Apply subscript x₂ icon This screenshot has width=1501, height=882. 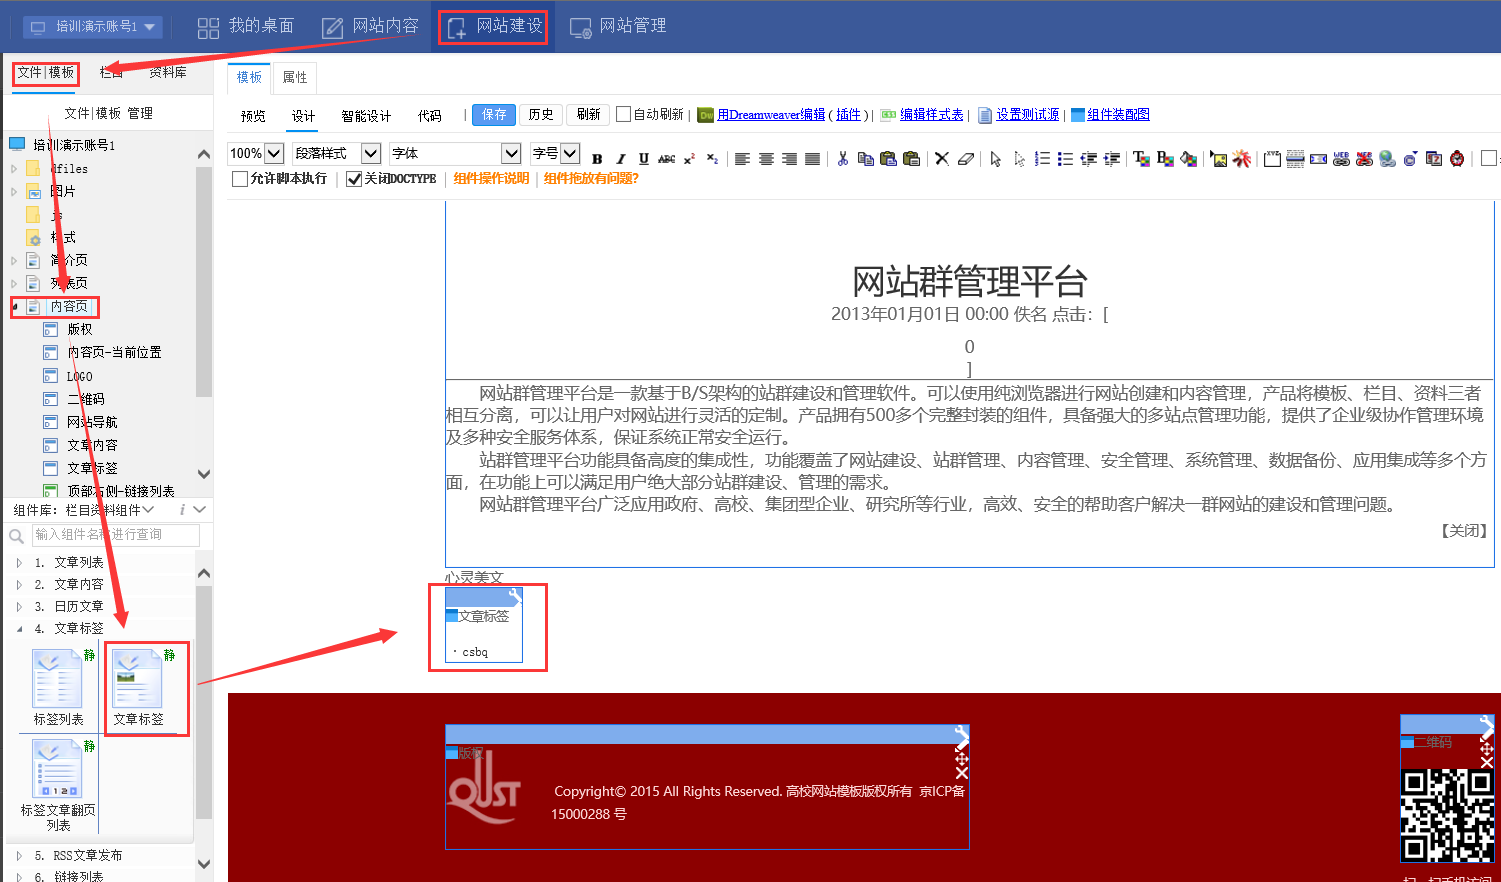click(x=712, y=158)
